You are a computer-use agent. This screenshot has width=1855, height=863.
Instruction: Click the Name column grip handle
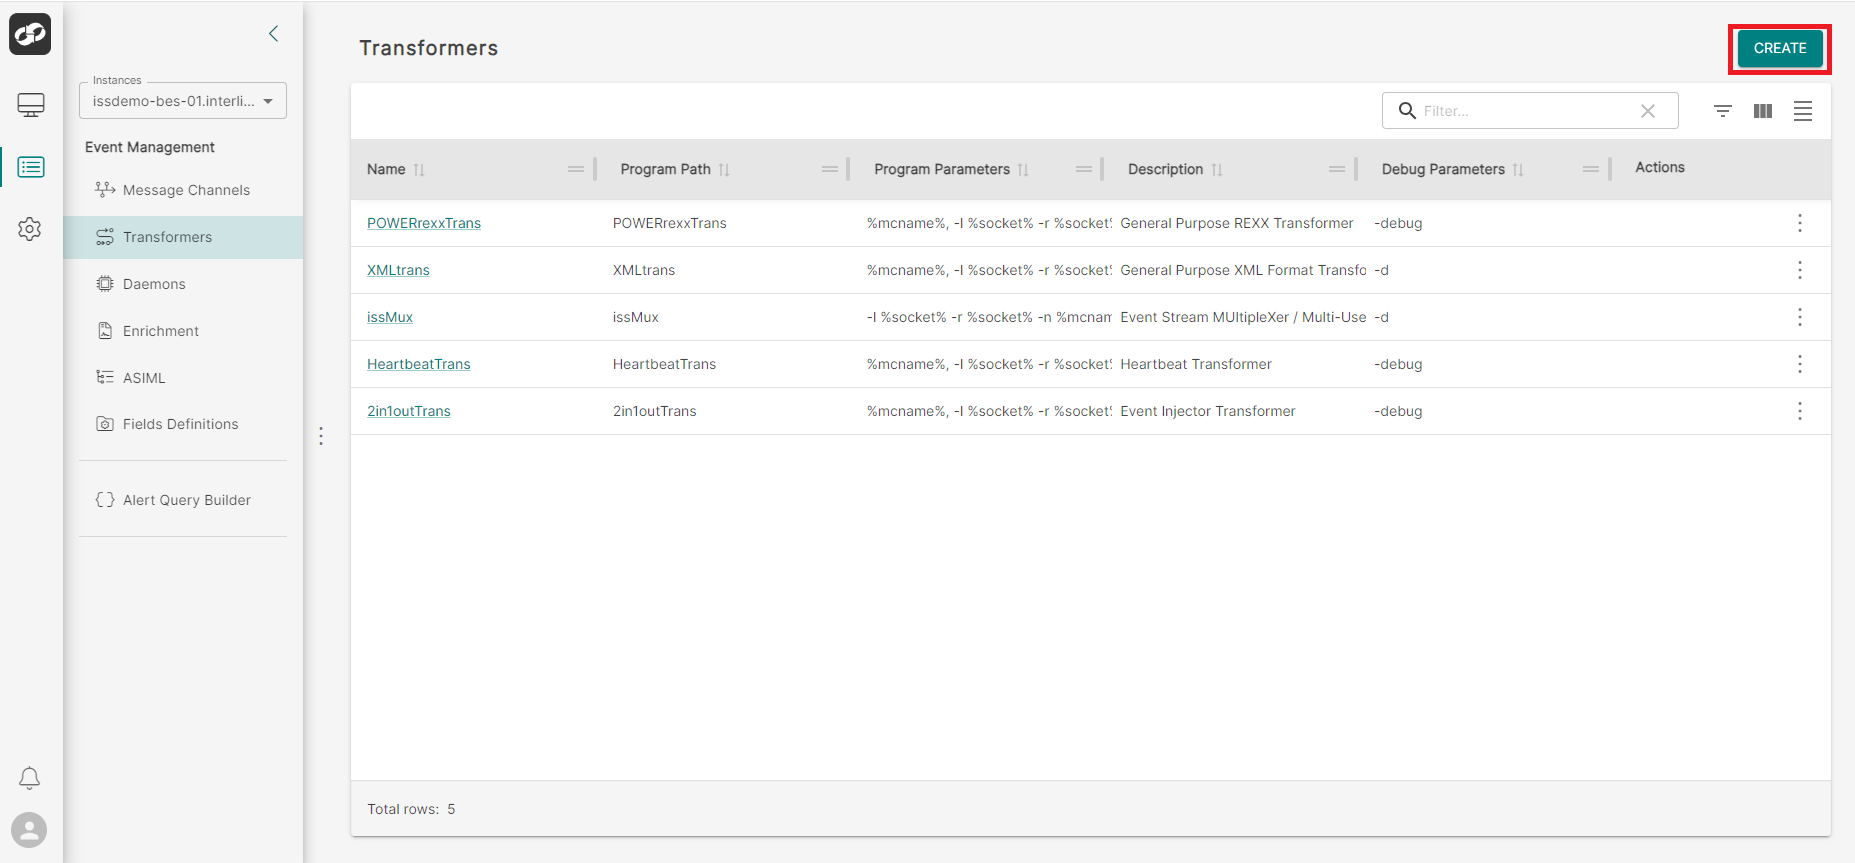[576, 169]
